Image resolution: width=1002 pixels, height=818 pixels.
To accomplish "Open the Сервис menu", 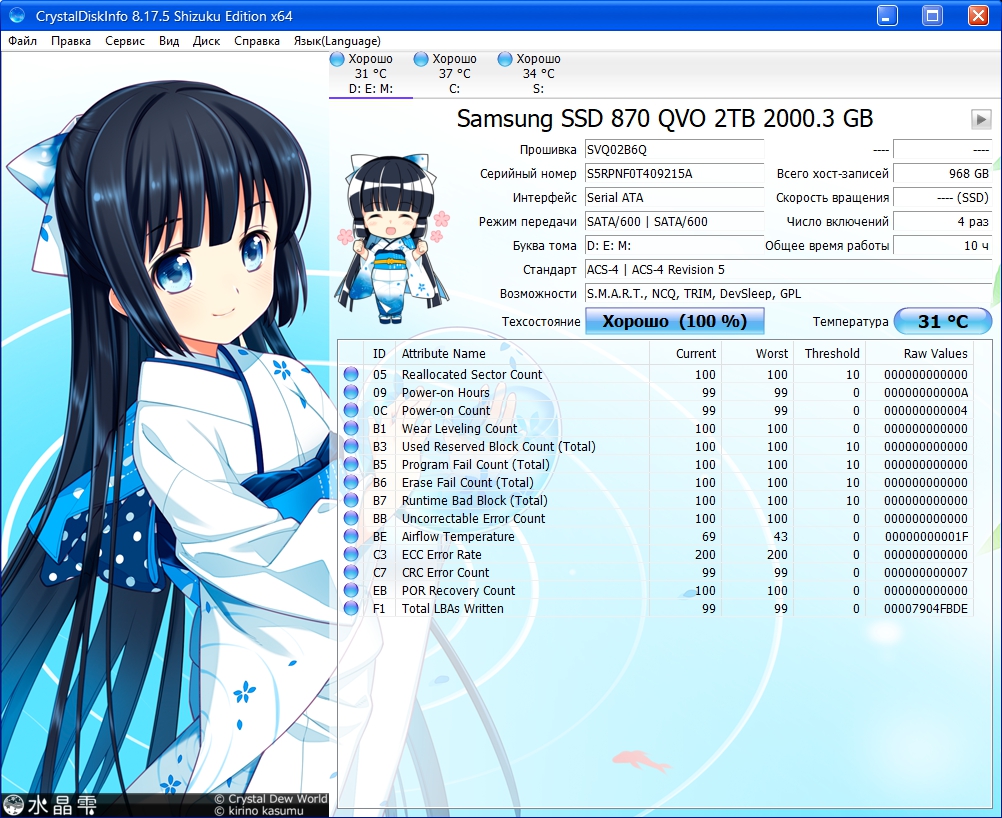I will (125, 41).
